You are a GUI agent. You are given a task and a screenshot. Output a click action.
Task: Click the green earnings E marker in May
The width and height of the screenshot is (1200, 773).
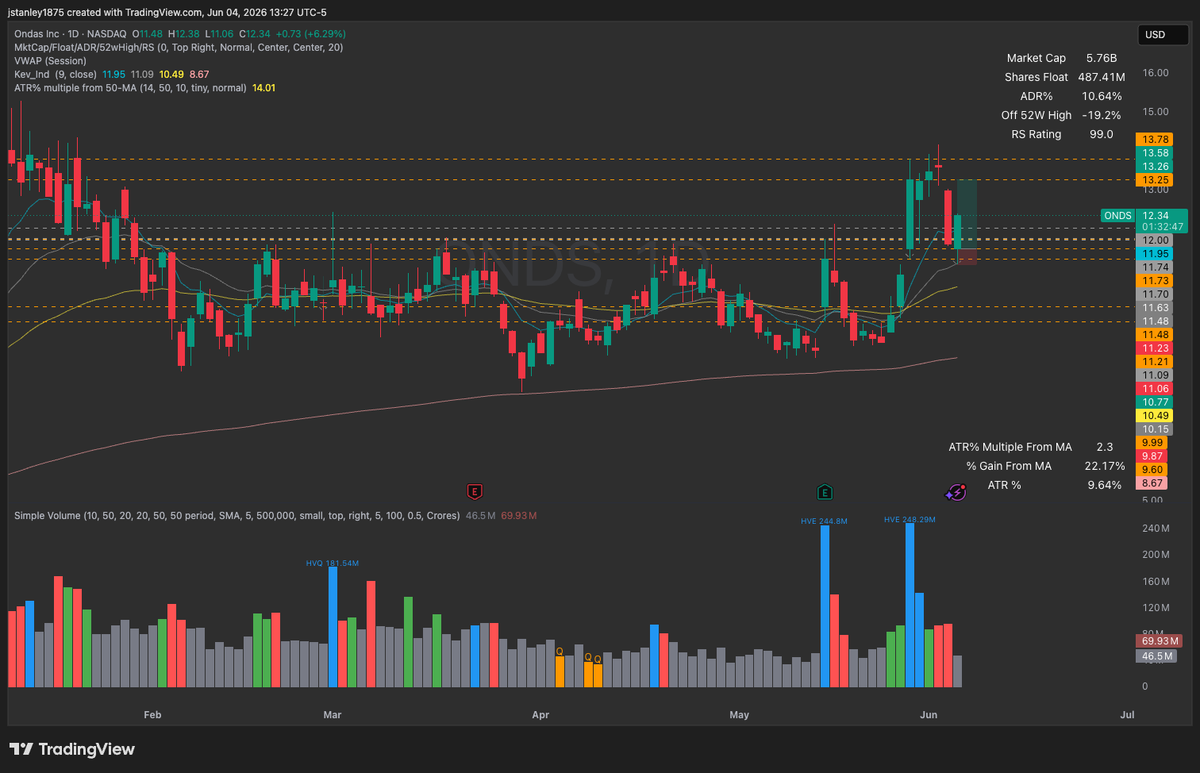point(825,491)
